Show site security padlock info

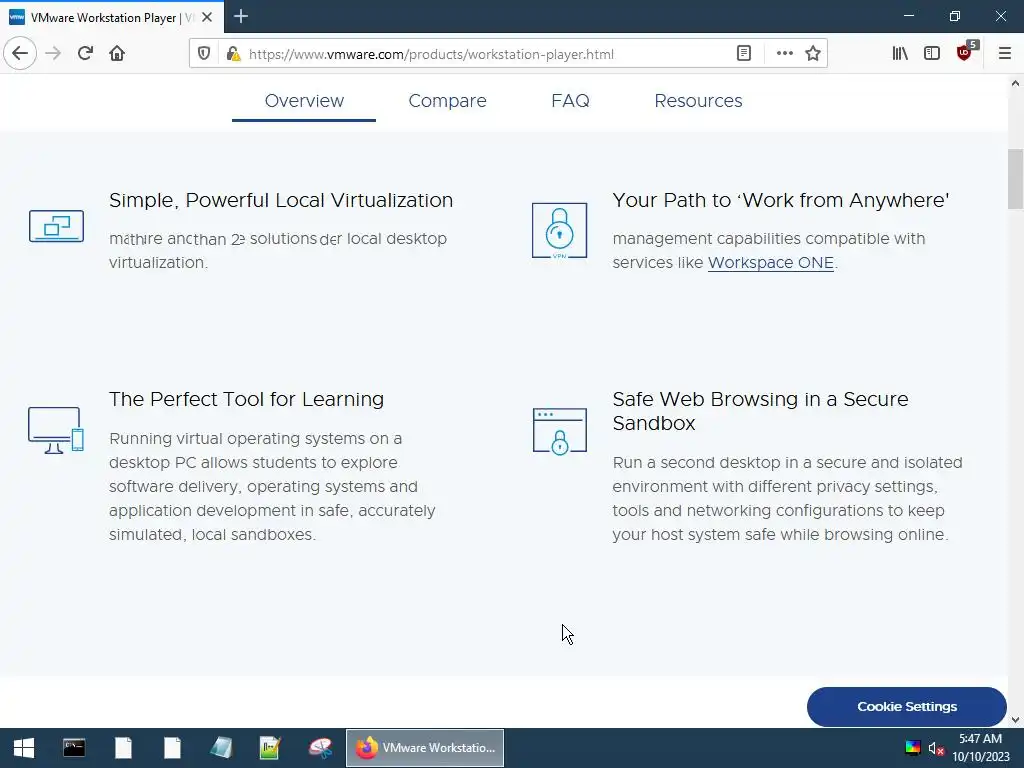click(x=233, y=54)
